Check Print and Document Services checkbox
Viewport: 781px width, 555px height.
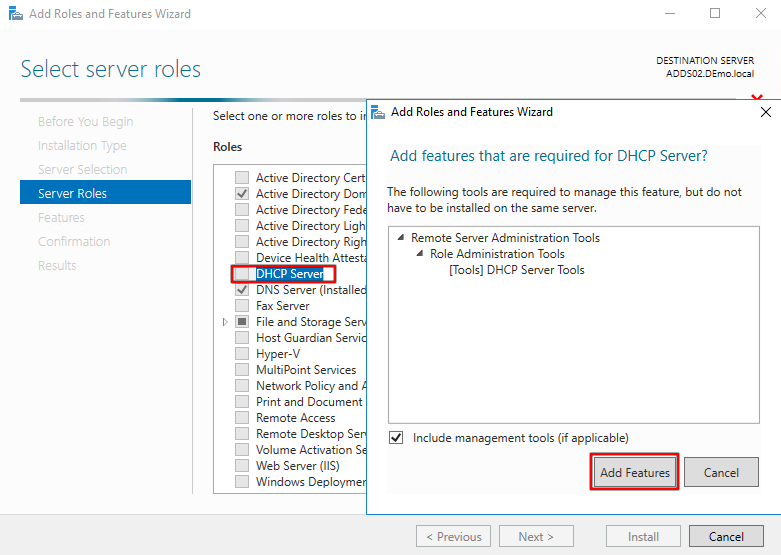click(242, 402)
